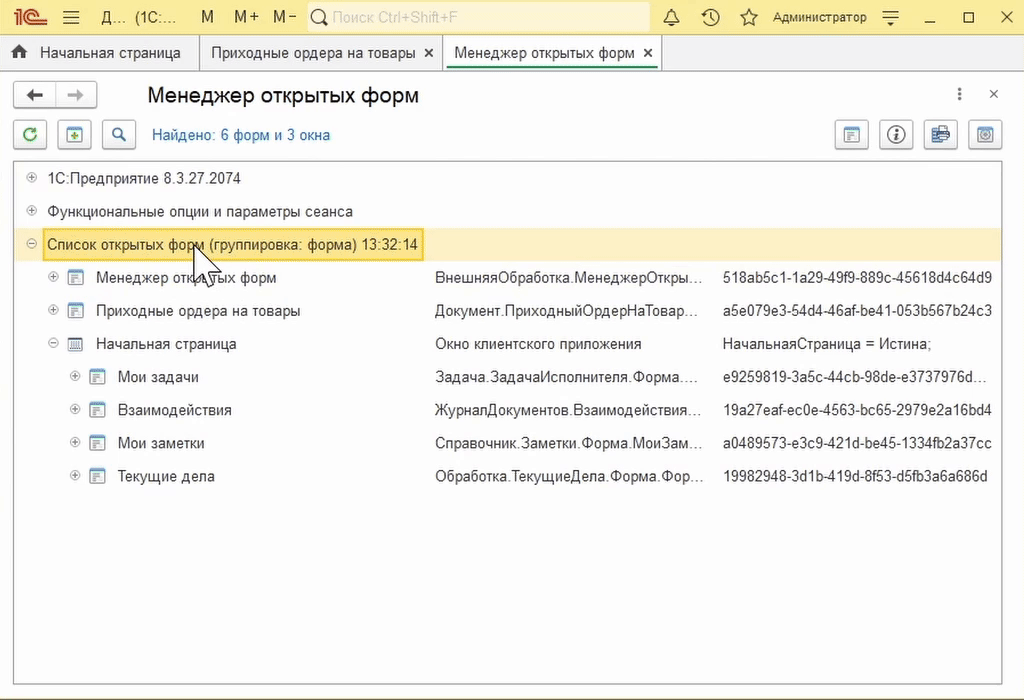Viewport: 1024px width, 700px height.
Task: Click GUID '19982948-3d1b-419d-8f53-d5fb3a6a686d'
Action: click(855, 476)
